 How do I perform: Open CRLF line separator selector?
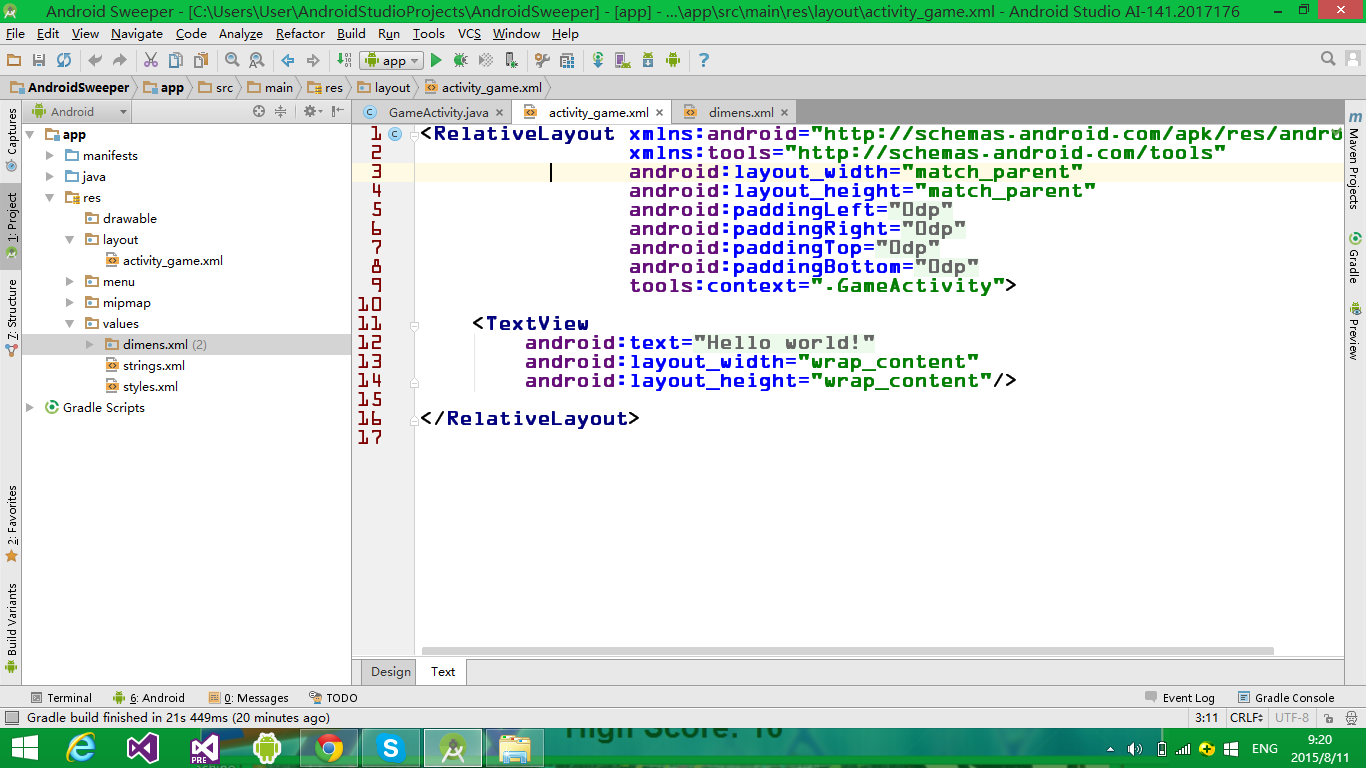click(1247, 718)
